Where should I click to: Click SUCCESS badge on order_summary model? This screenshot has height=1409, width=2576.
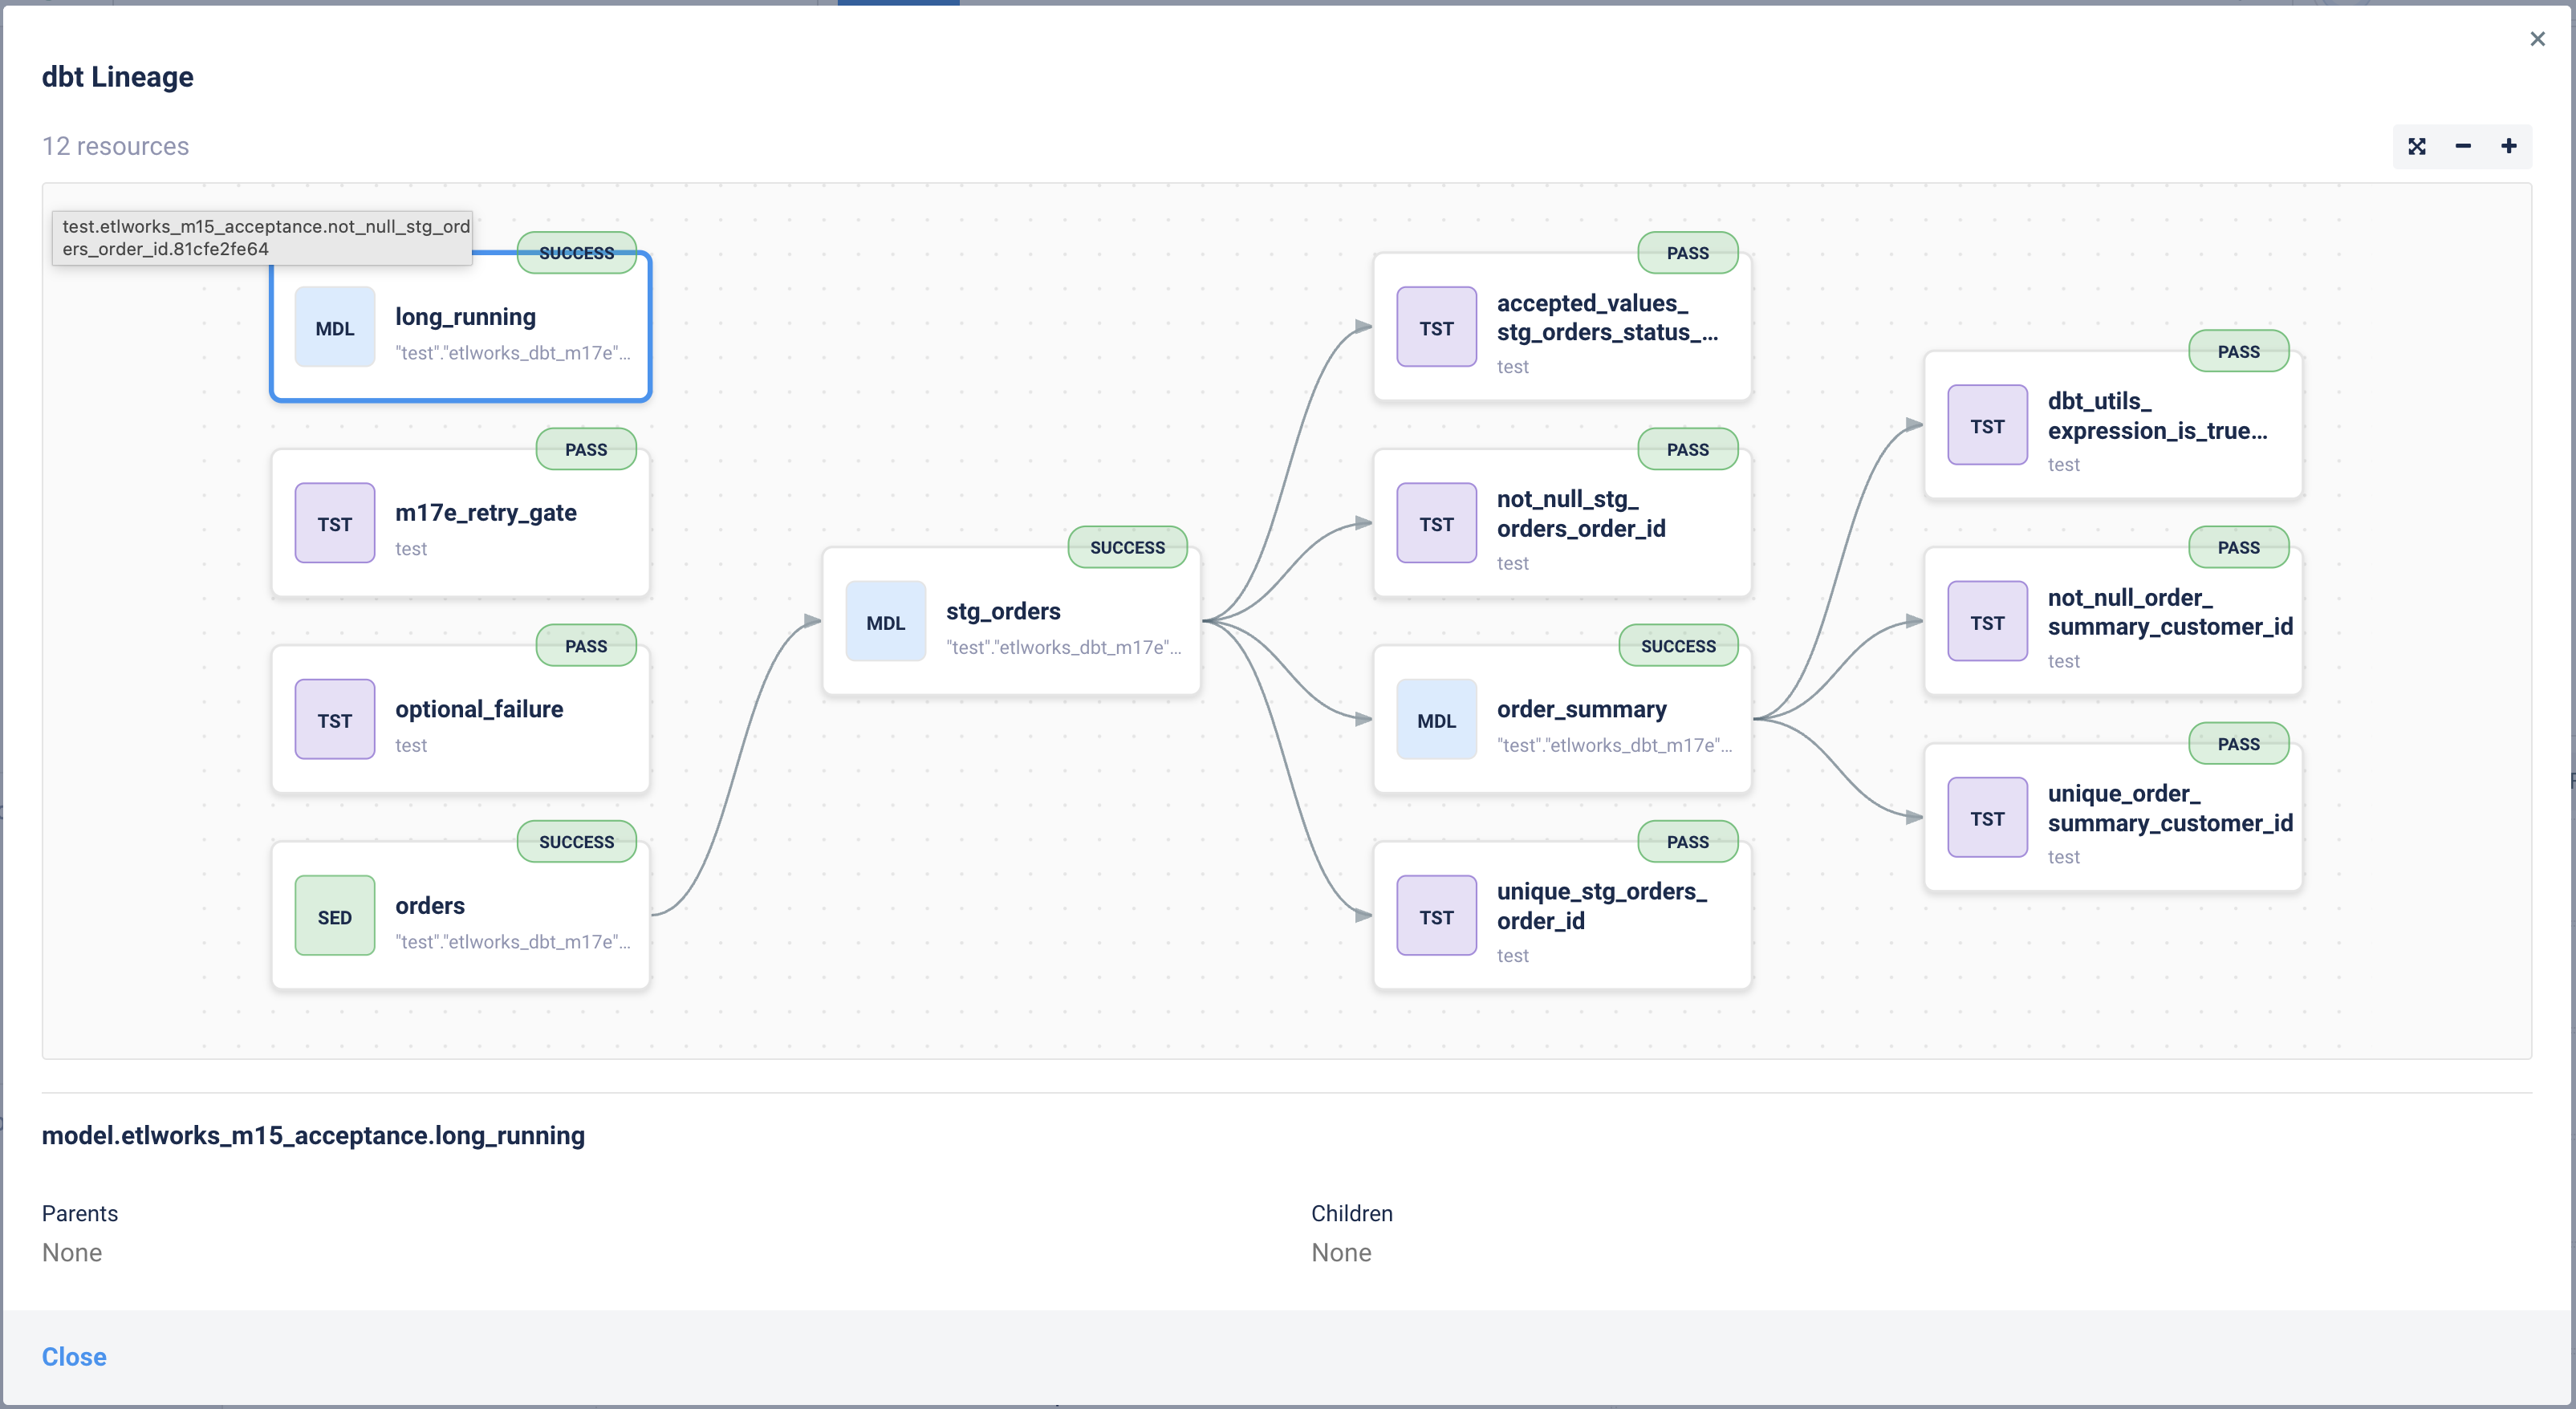[x=1678, y=646]
